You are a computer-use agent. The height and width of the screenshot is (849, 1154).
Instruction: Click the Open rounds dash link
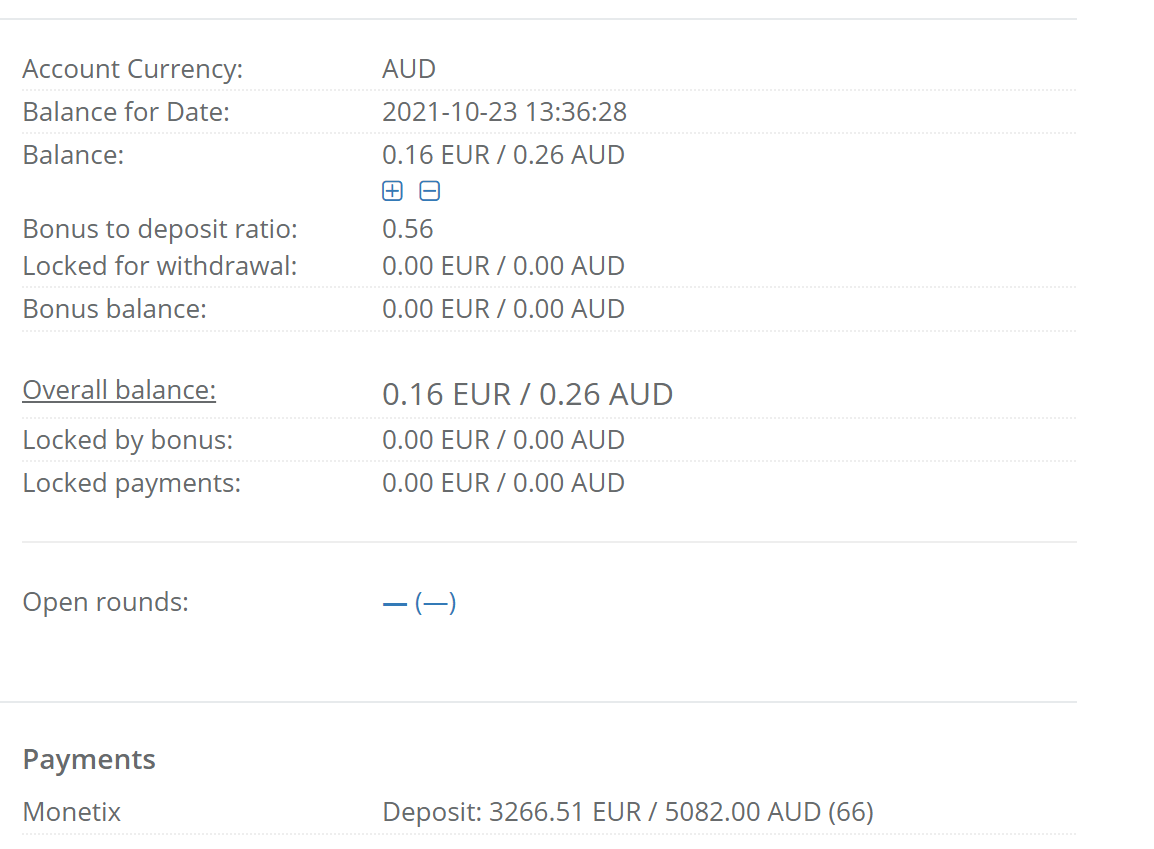[395, 604]
